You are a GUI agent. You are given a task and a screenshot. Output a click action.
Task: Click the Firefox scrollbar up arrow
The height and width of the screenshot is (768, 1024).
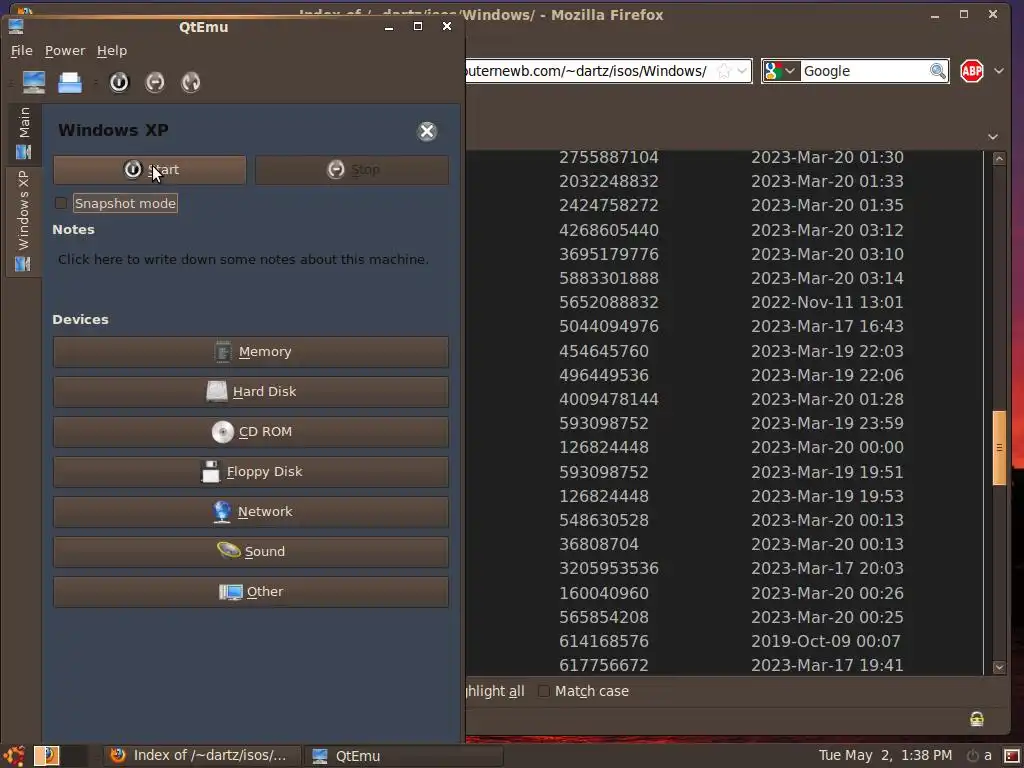[x=999, y=159]
